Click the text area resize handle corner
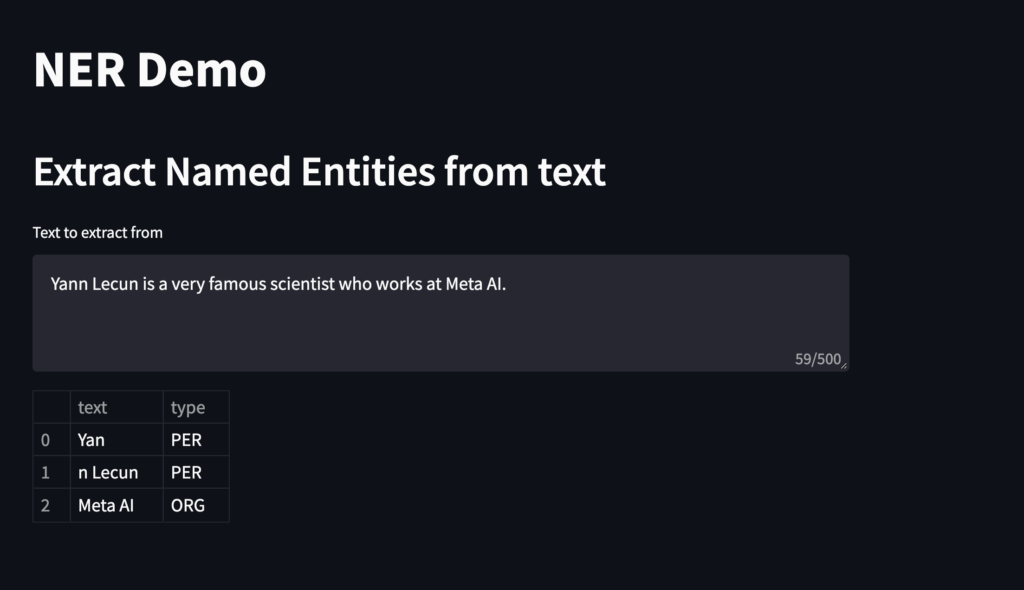 click(x=844, y=366)
